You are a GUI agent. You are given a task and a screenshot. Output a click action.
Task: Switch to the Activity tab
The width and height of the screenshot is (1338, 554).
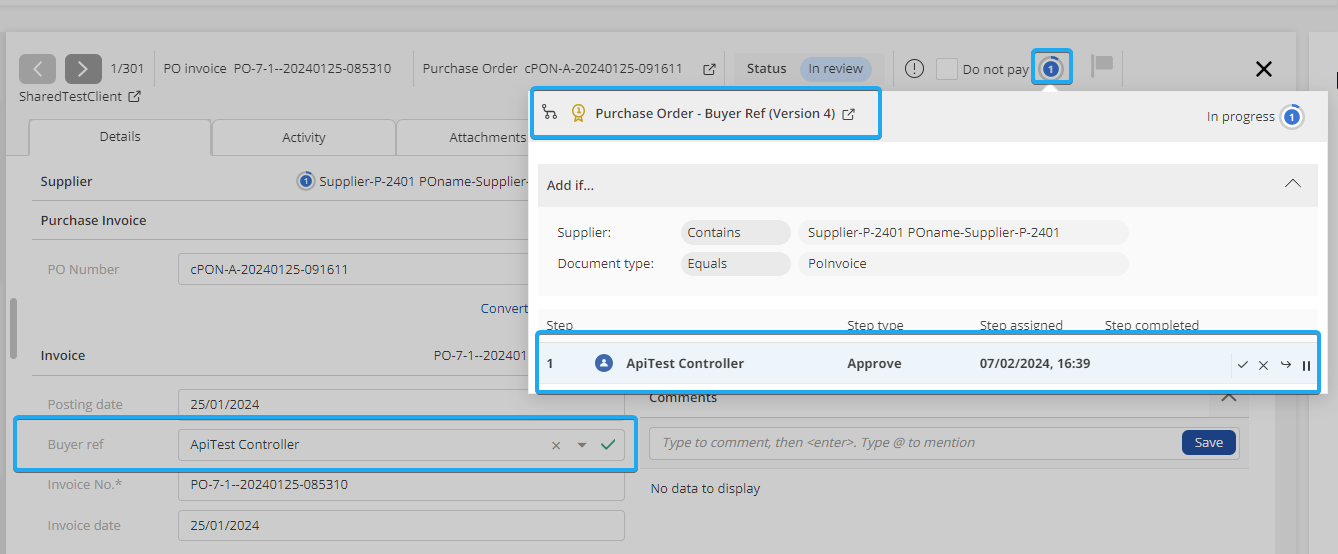click(x=303, y=138)
